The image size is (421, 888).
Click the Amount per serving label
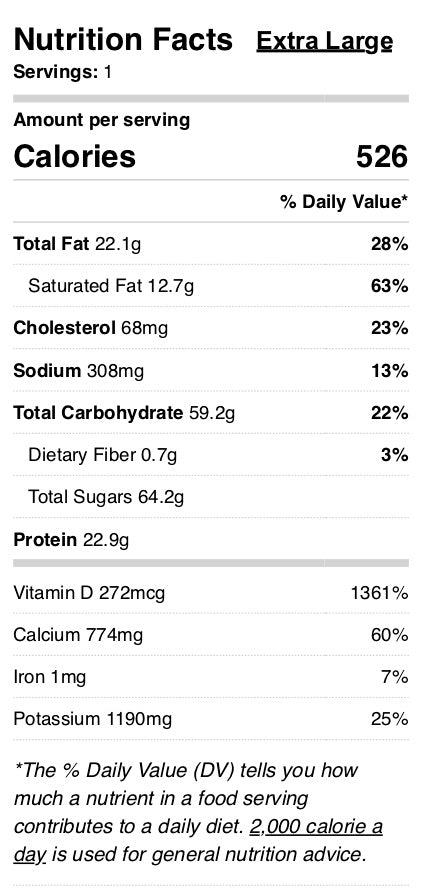tap(102, 120)
